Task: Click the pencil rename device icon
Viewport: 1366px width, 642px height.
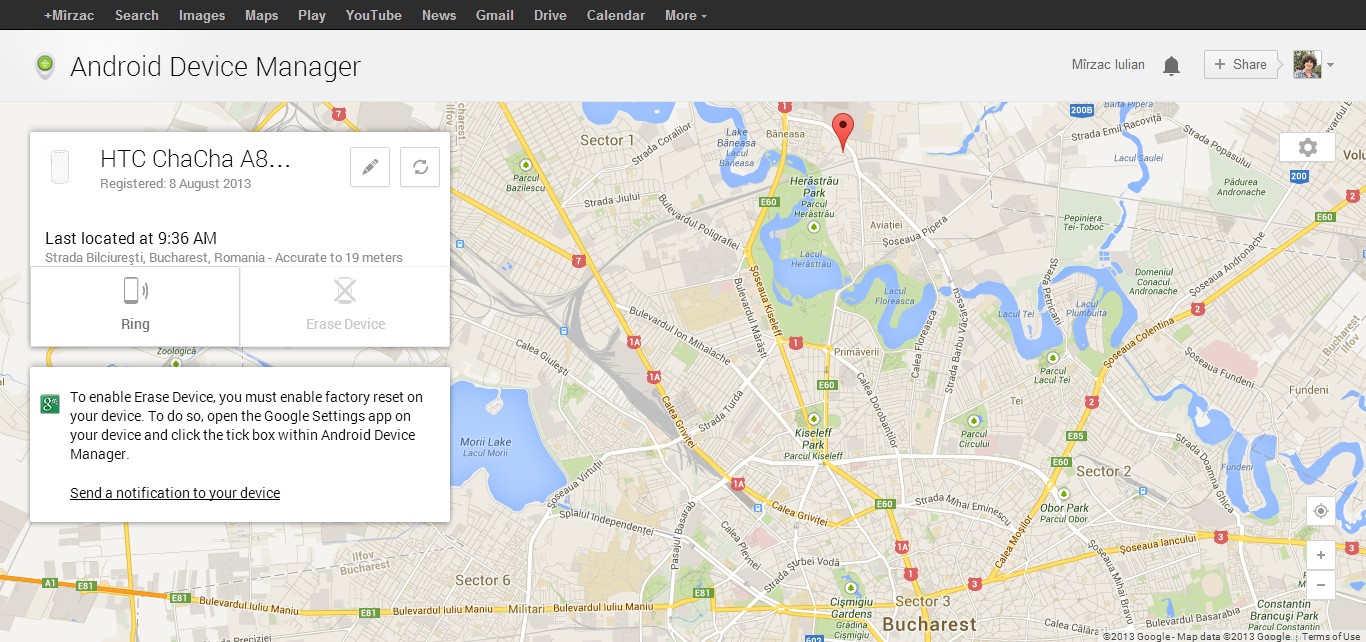Action: pyautogui.click(x=370, y=167)
